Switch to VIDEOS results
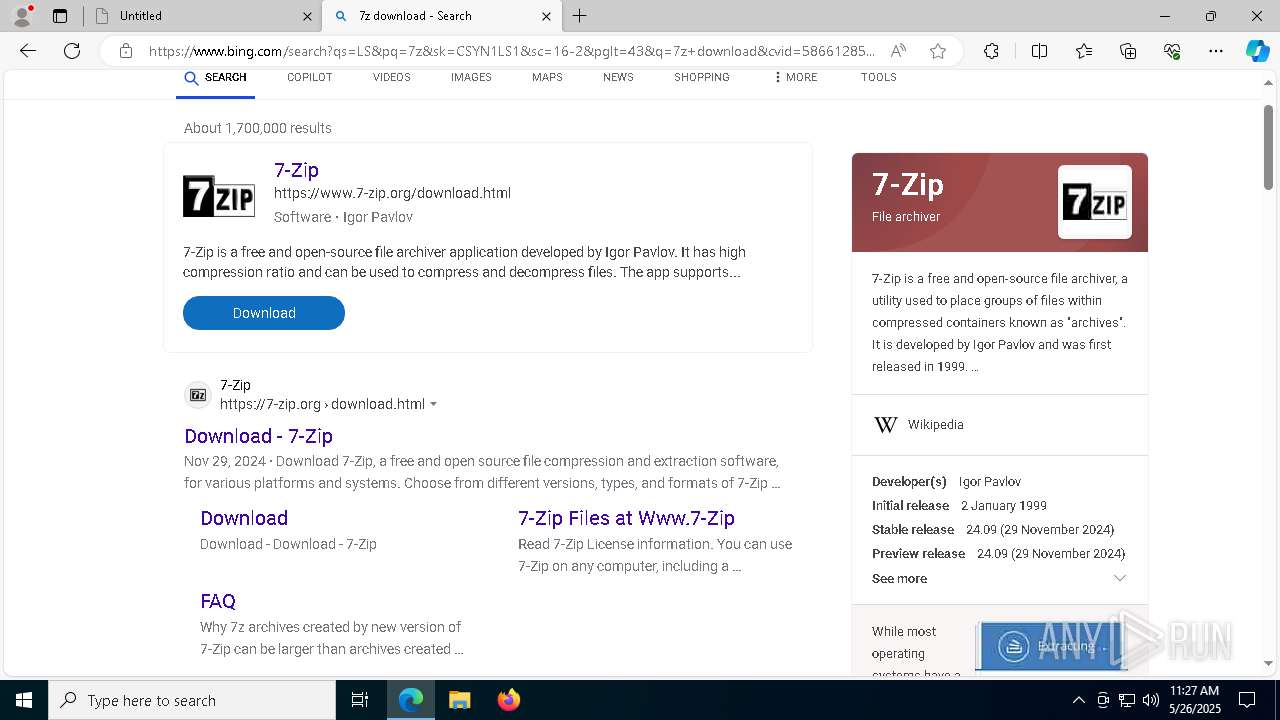Viewport: 1280px width, 720px height. coord(391,77)
